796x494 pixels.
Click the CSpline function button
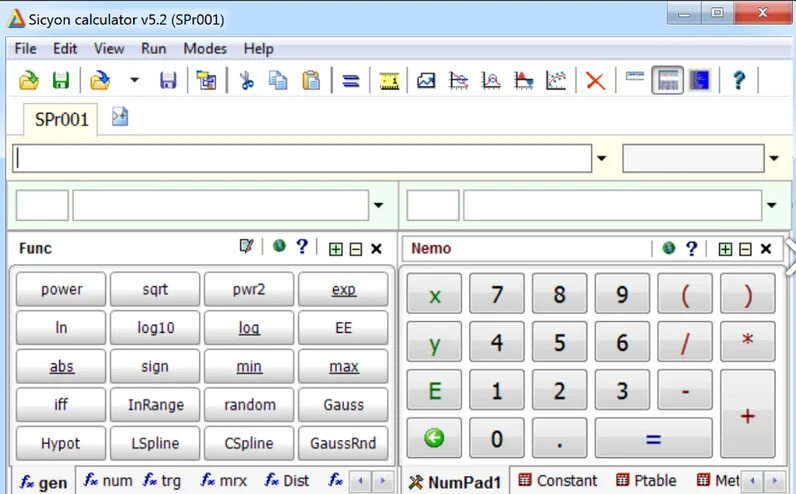pyautogui.click(x=249, y=443)
